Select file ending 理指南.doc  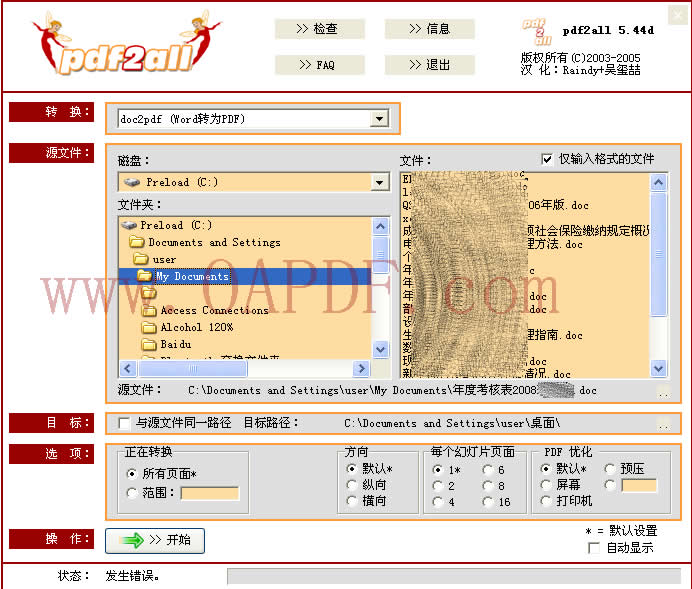pyautogui.click(x=525, y=335)
